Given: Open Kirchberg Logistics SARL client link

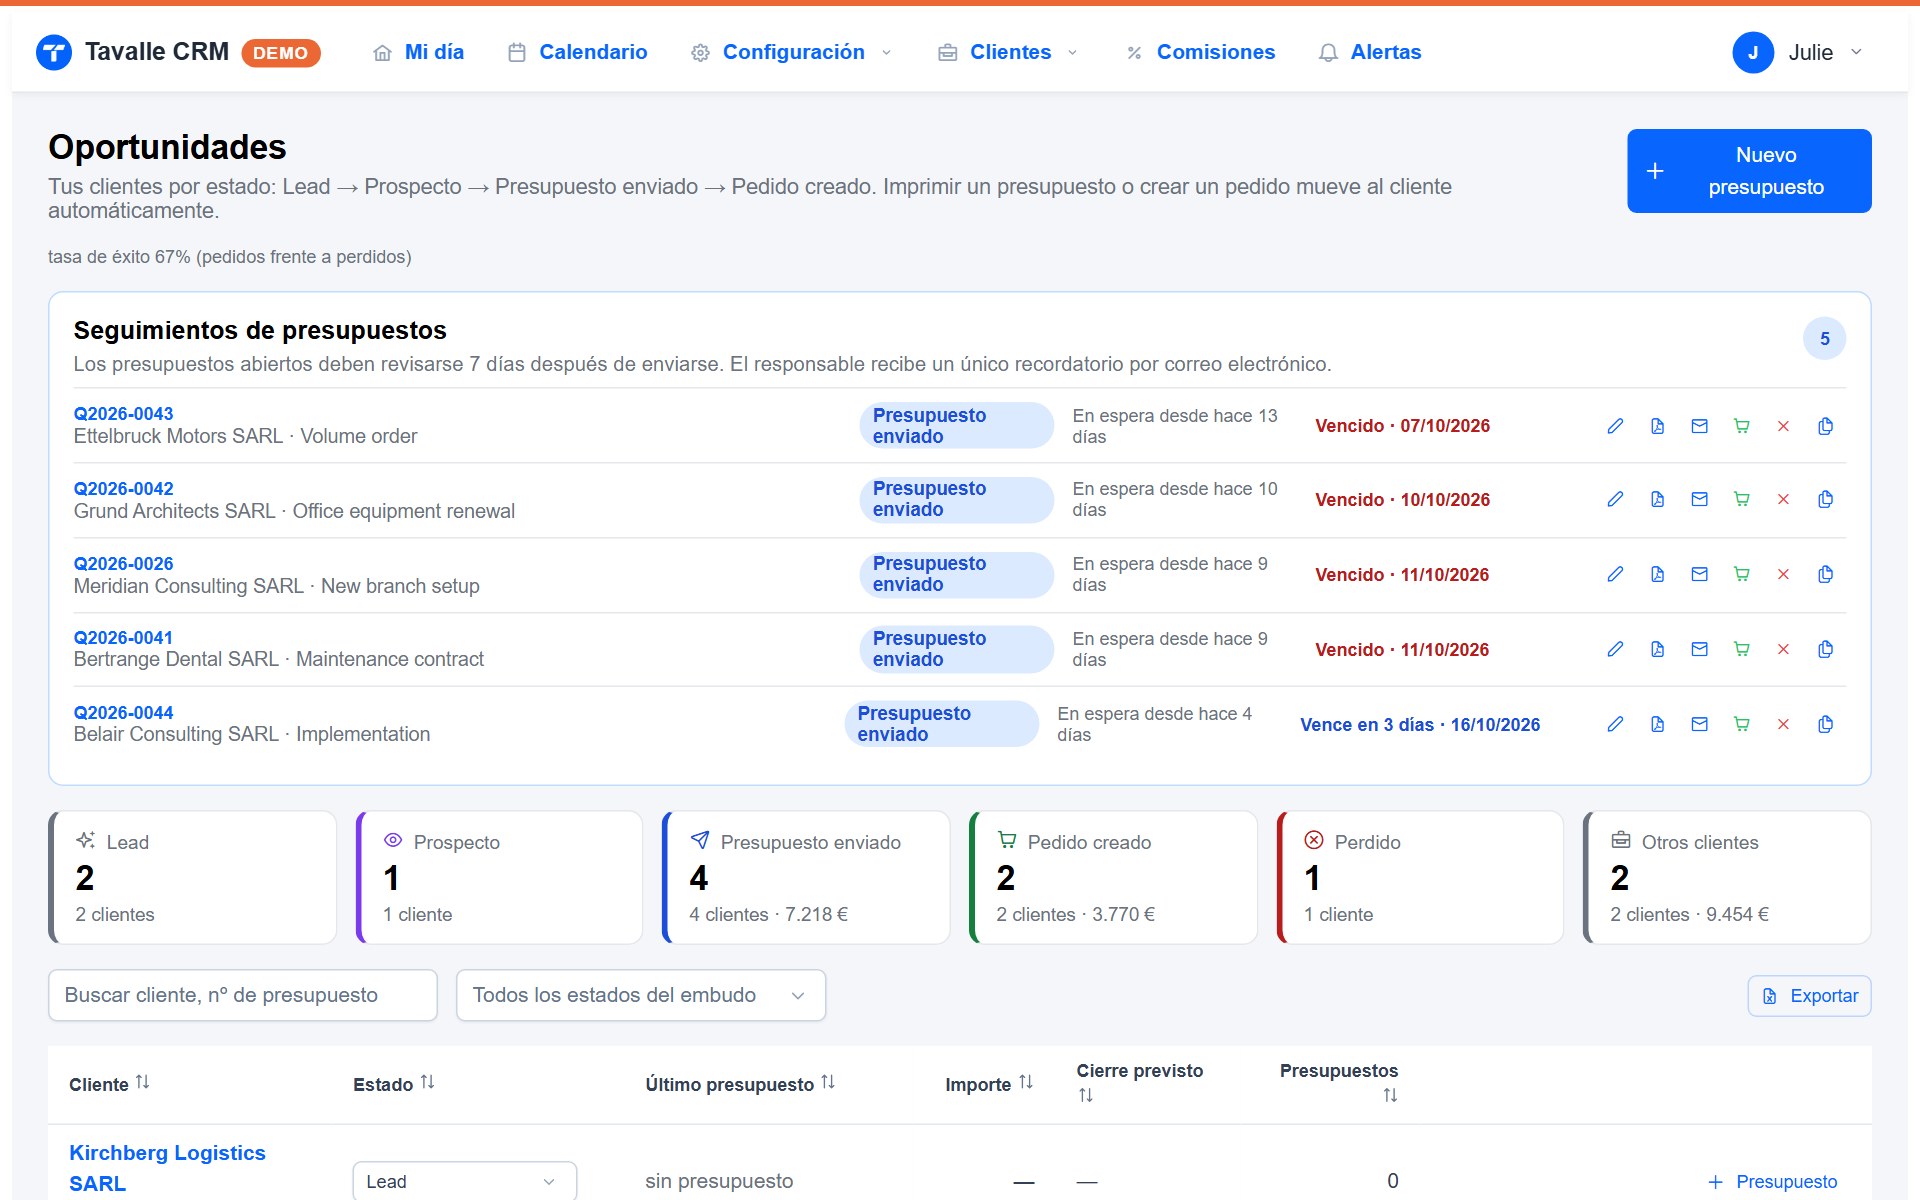Looking at the screenshot, I should coord(167,1168).
